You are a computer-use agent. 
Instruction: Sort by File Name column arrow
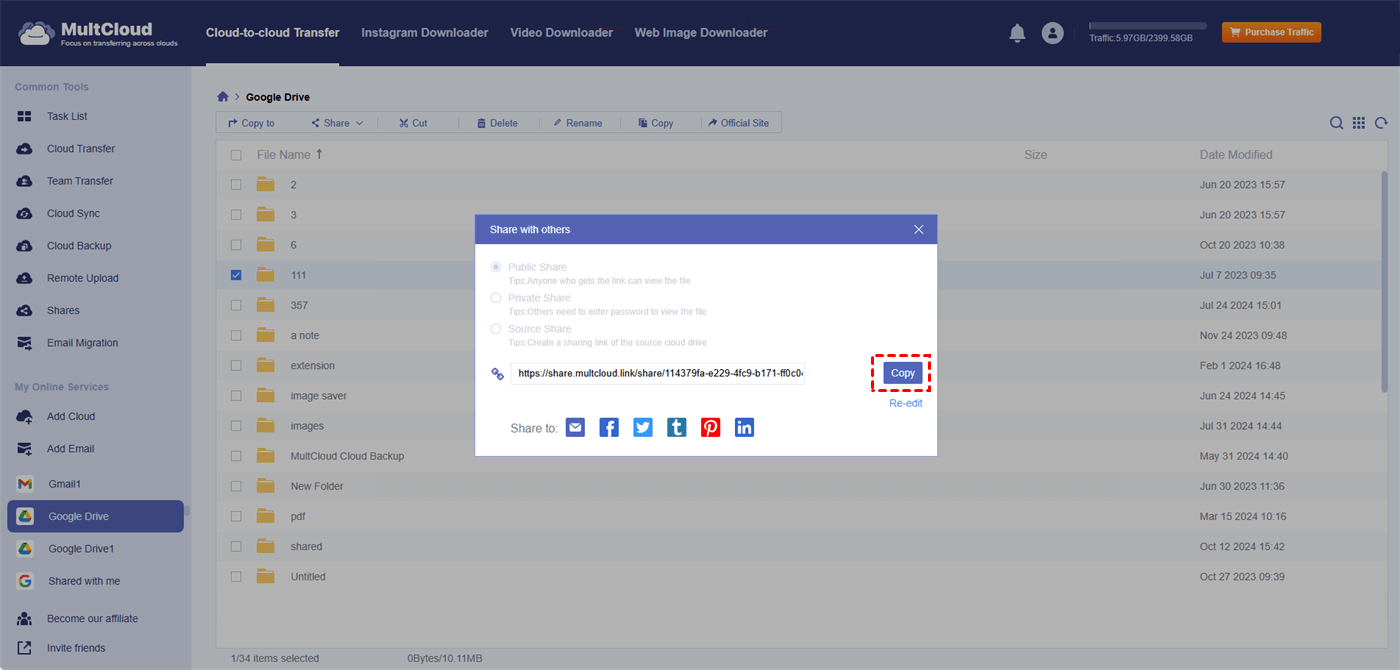pyautogui.click(x=320, y=154)
